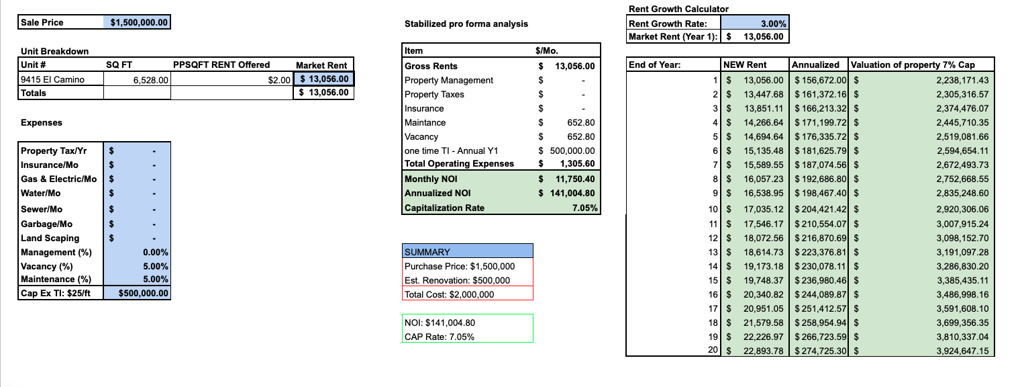1024x387 pixels.
Task: Click the Vacancy (%) 5.00% cell
Action: (x=137, y=266)
